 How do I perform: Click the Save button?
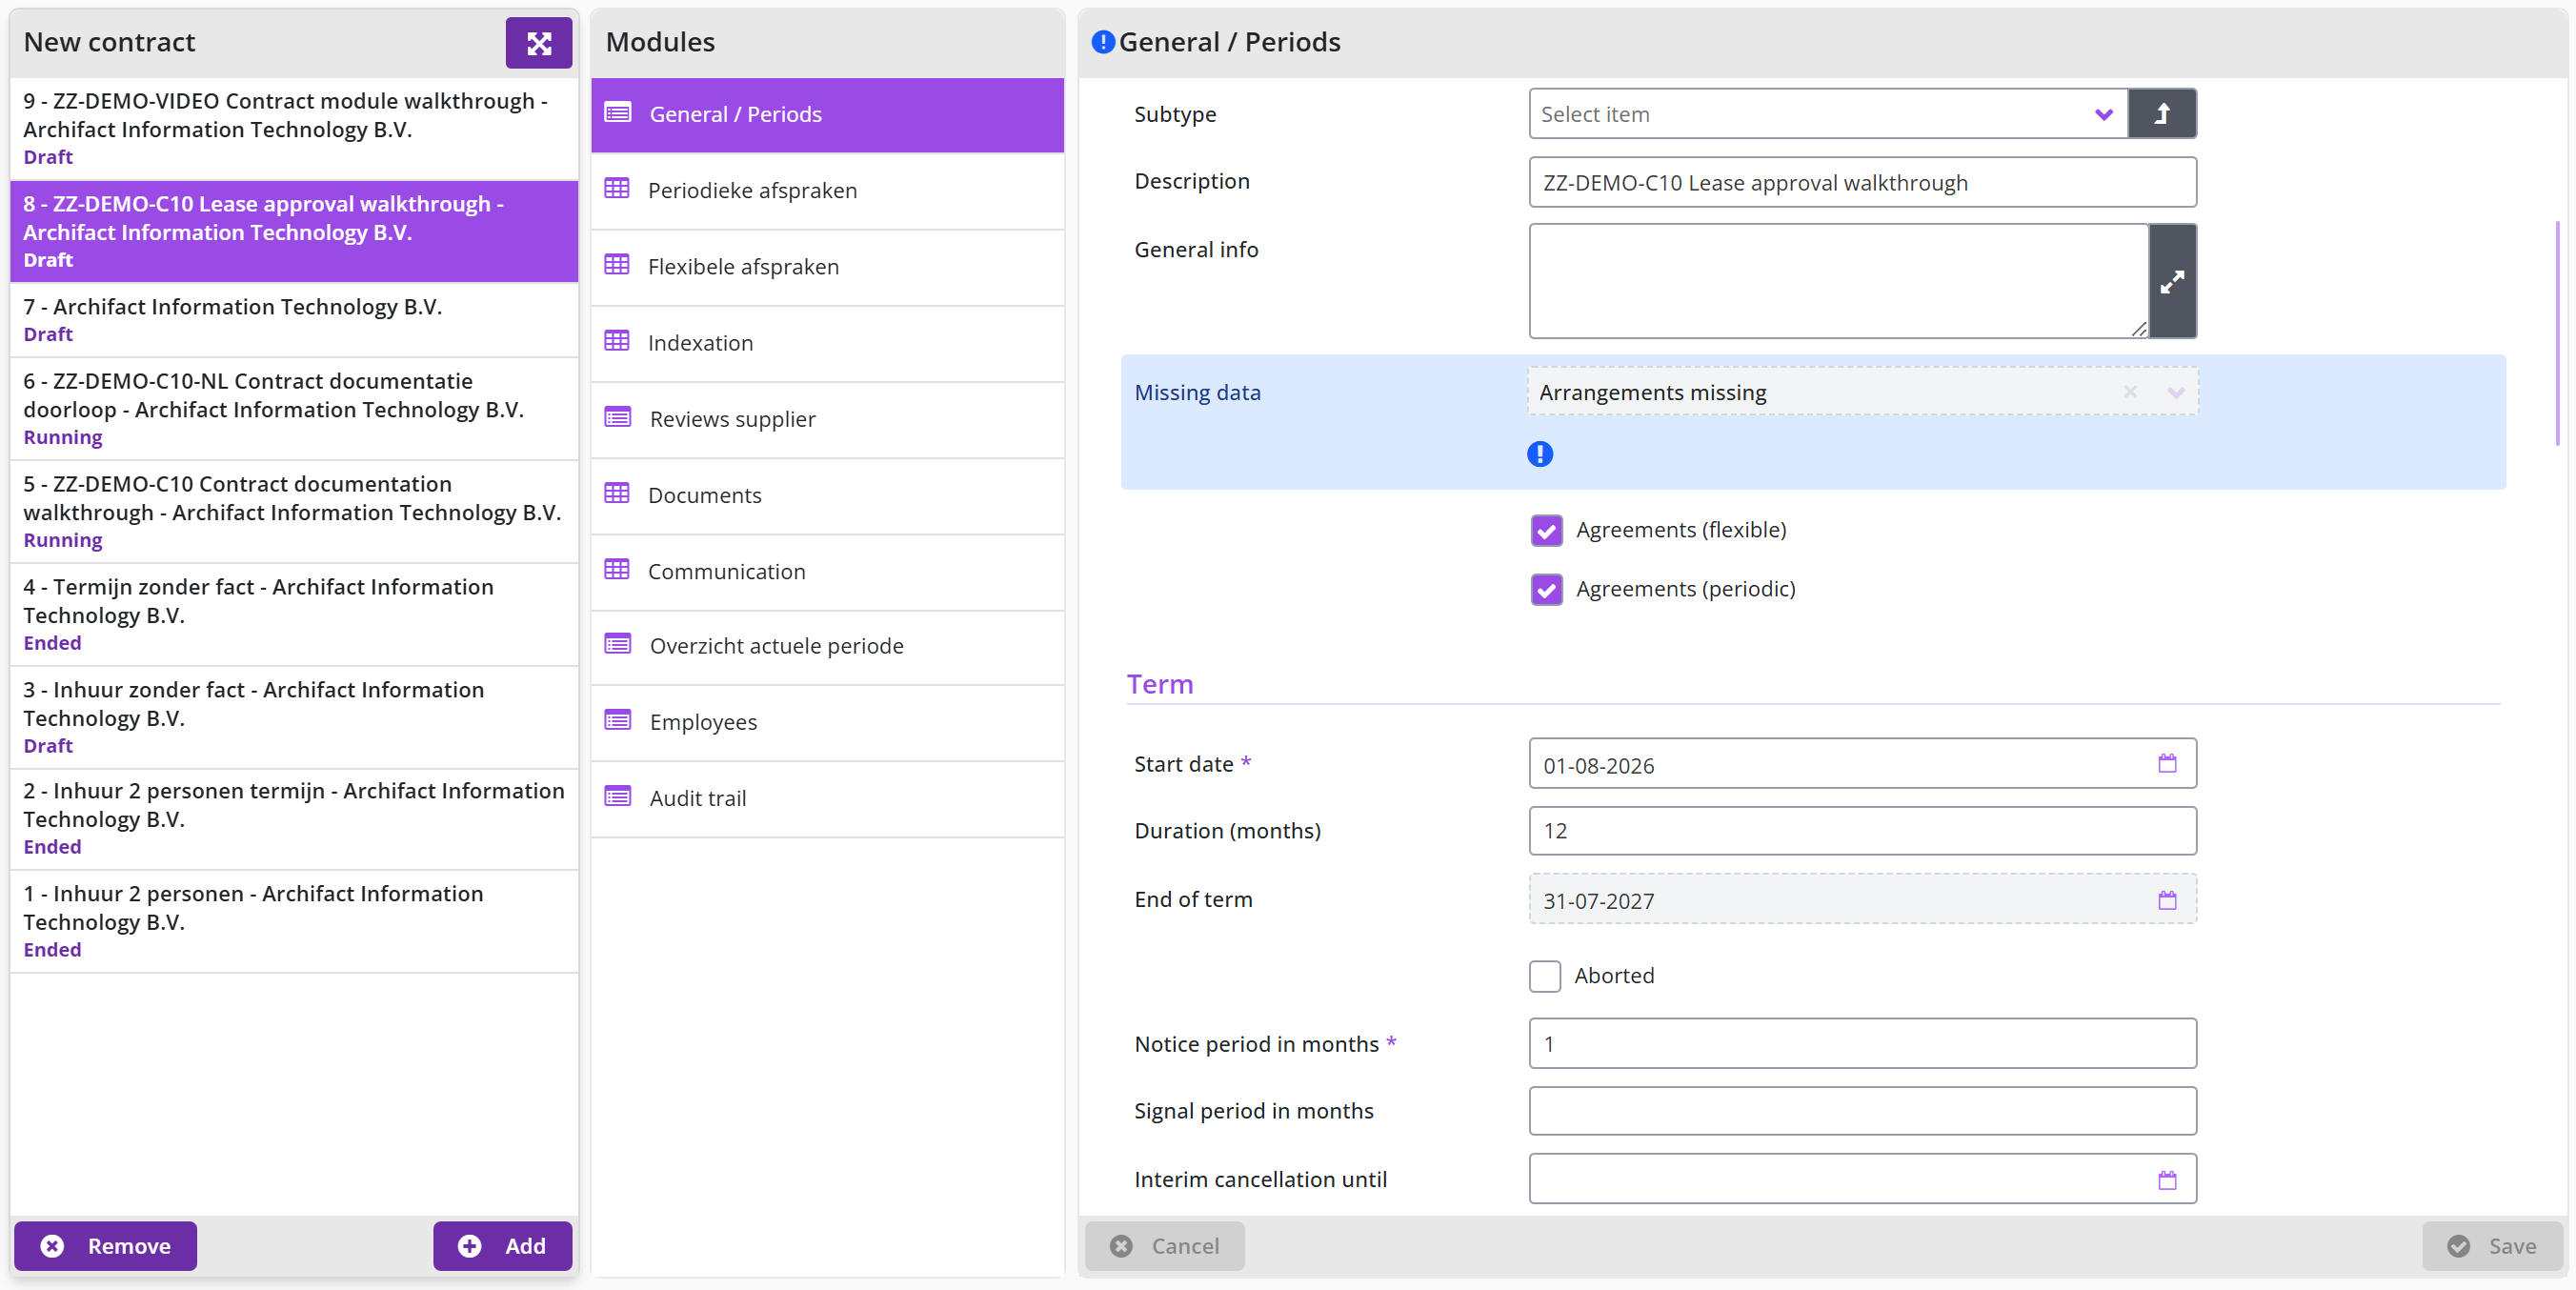click(x=2492, y=1246)
